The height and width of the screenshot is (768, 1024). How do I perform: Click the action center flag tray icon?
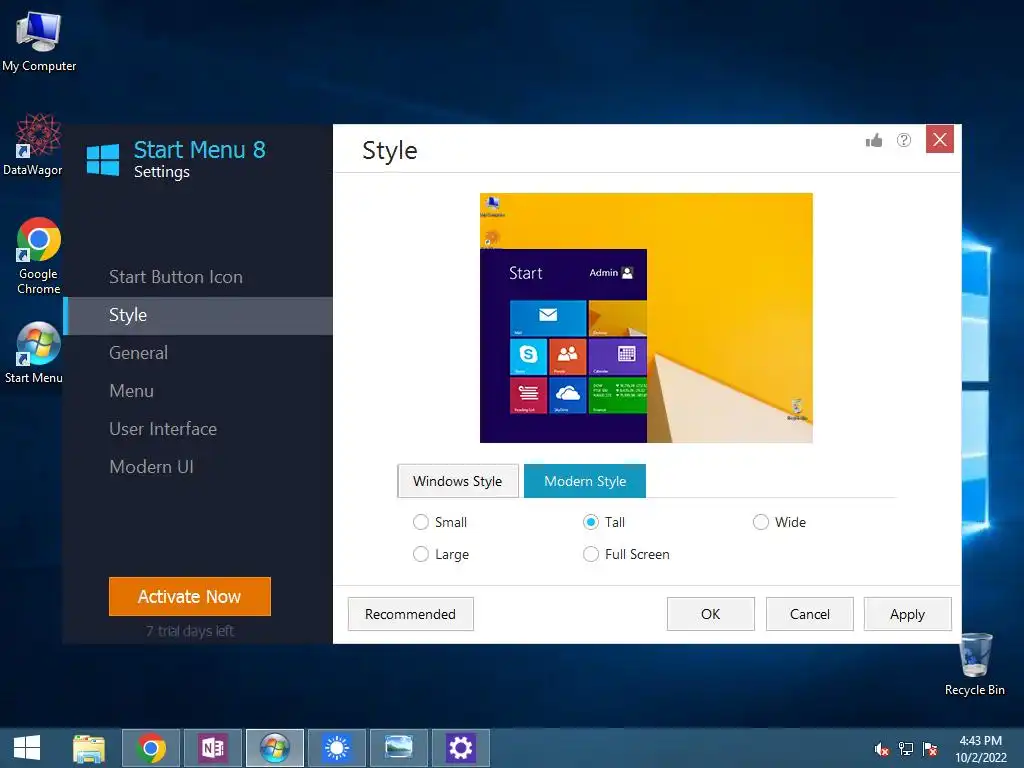click(x=930, y=749)
